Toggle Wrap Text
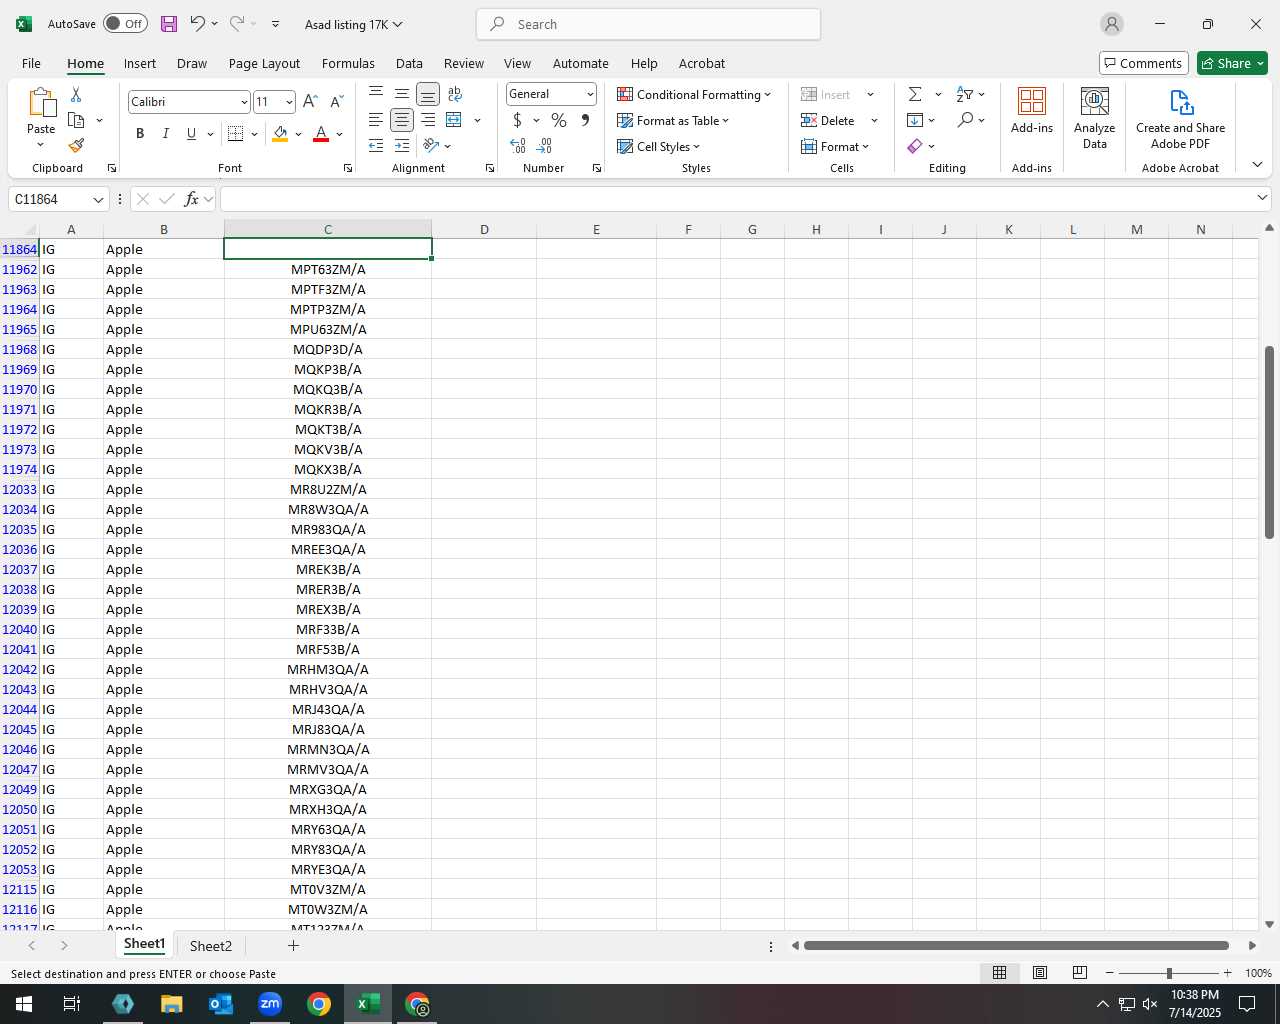This screenshot has width=1280, height=1024. tap(455, 94)
